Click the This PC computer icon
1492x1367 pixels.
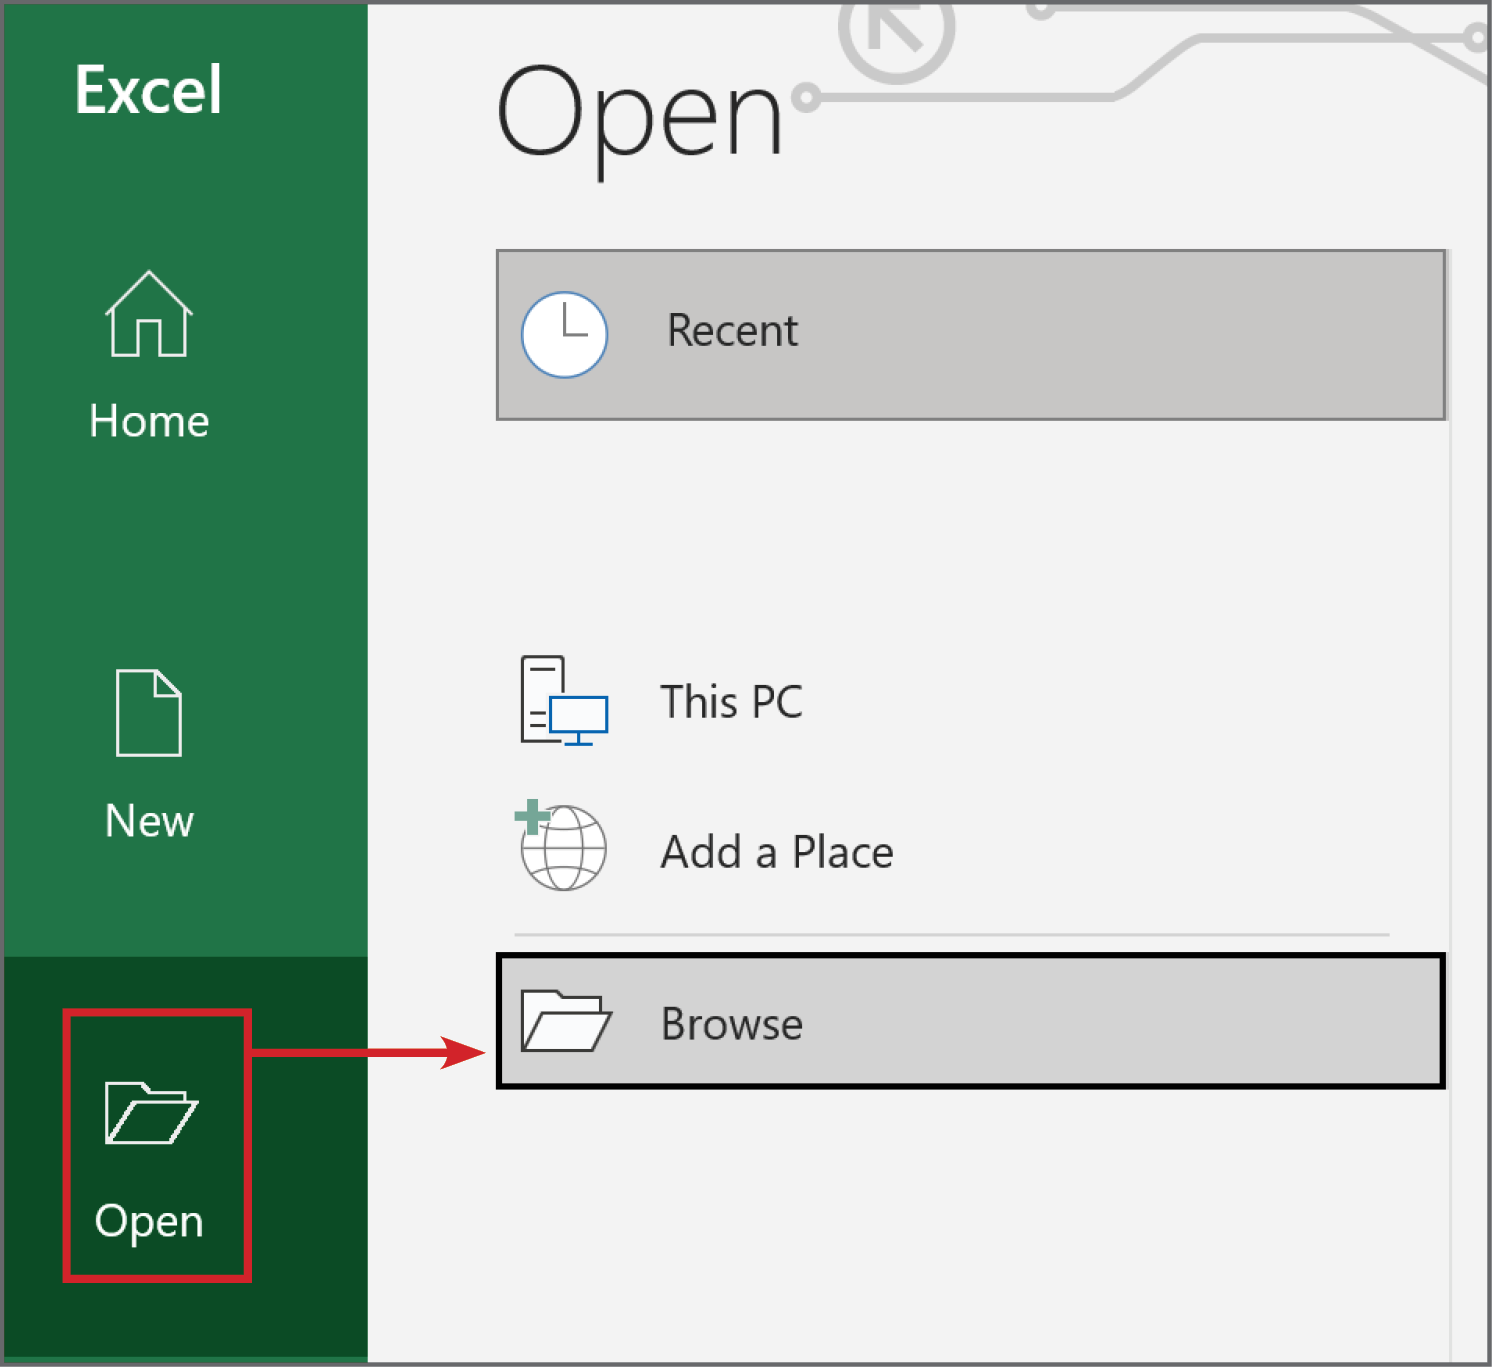564,701
